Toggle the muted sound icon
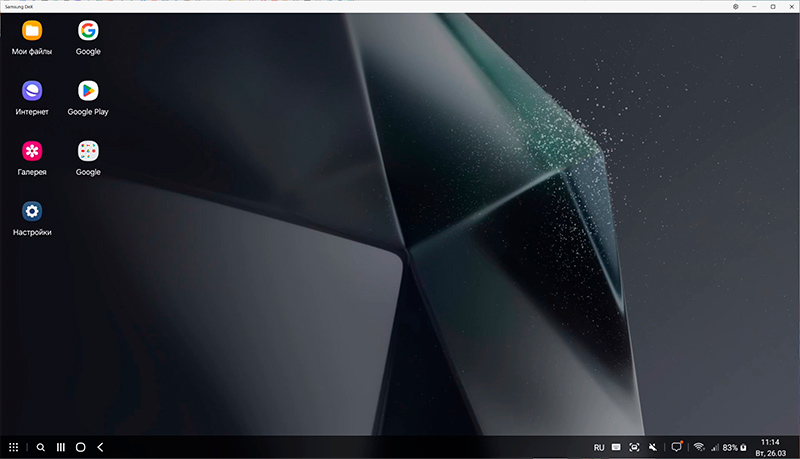The height and width of the screenshot is (459, 800). pos(652,447)
